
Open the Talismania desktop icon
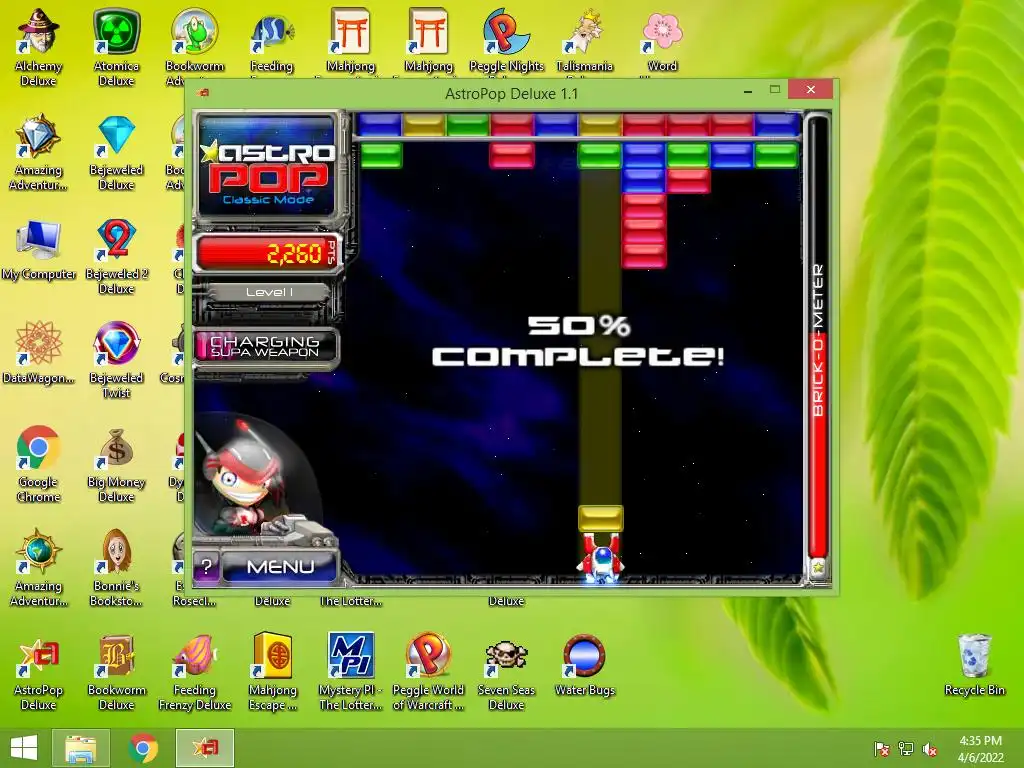[584, 41]
